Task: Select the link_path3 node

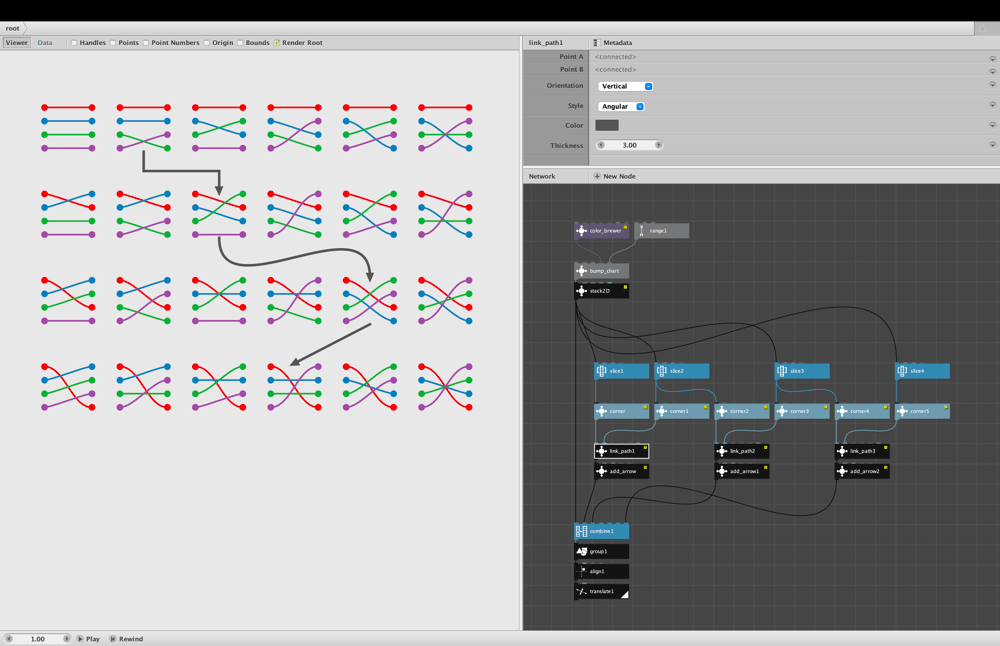Action: click(x=863, y=451)
